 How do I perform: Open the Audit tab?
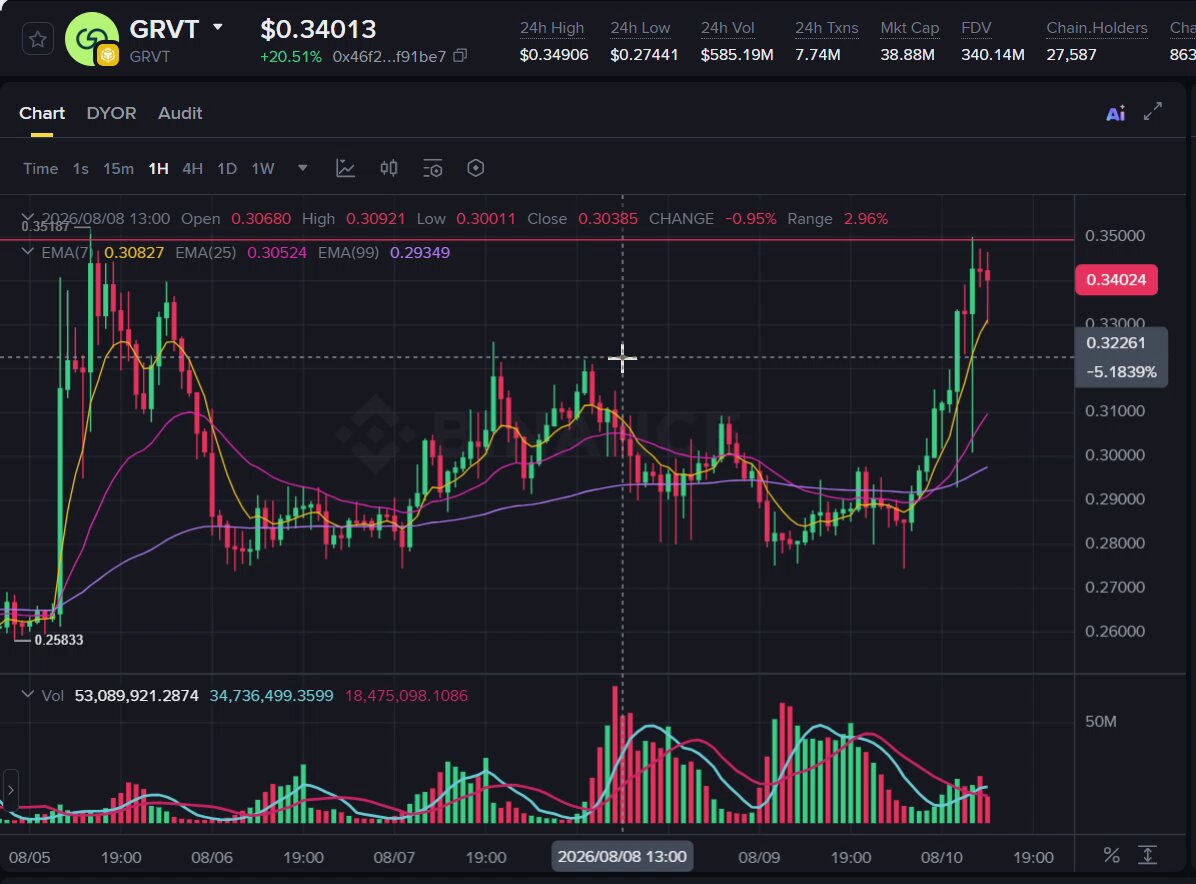(x=180, y=113)
